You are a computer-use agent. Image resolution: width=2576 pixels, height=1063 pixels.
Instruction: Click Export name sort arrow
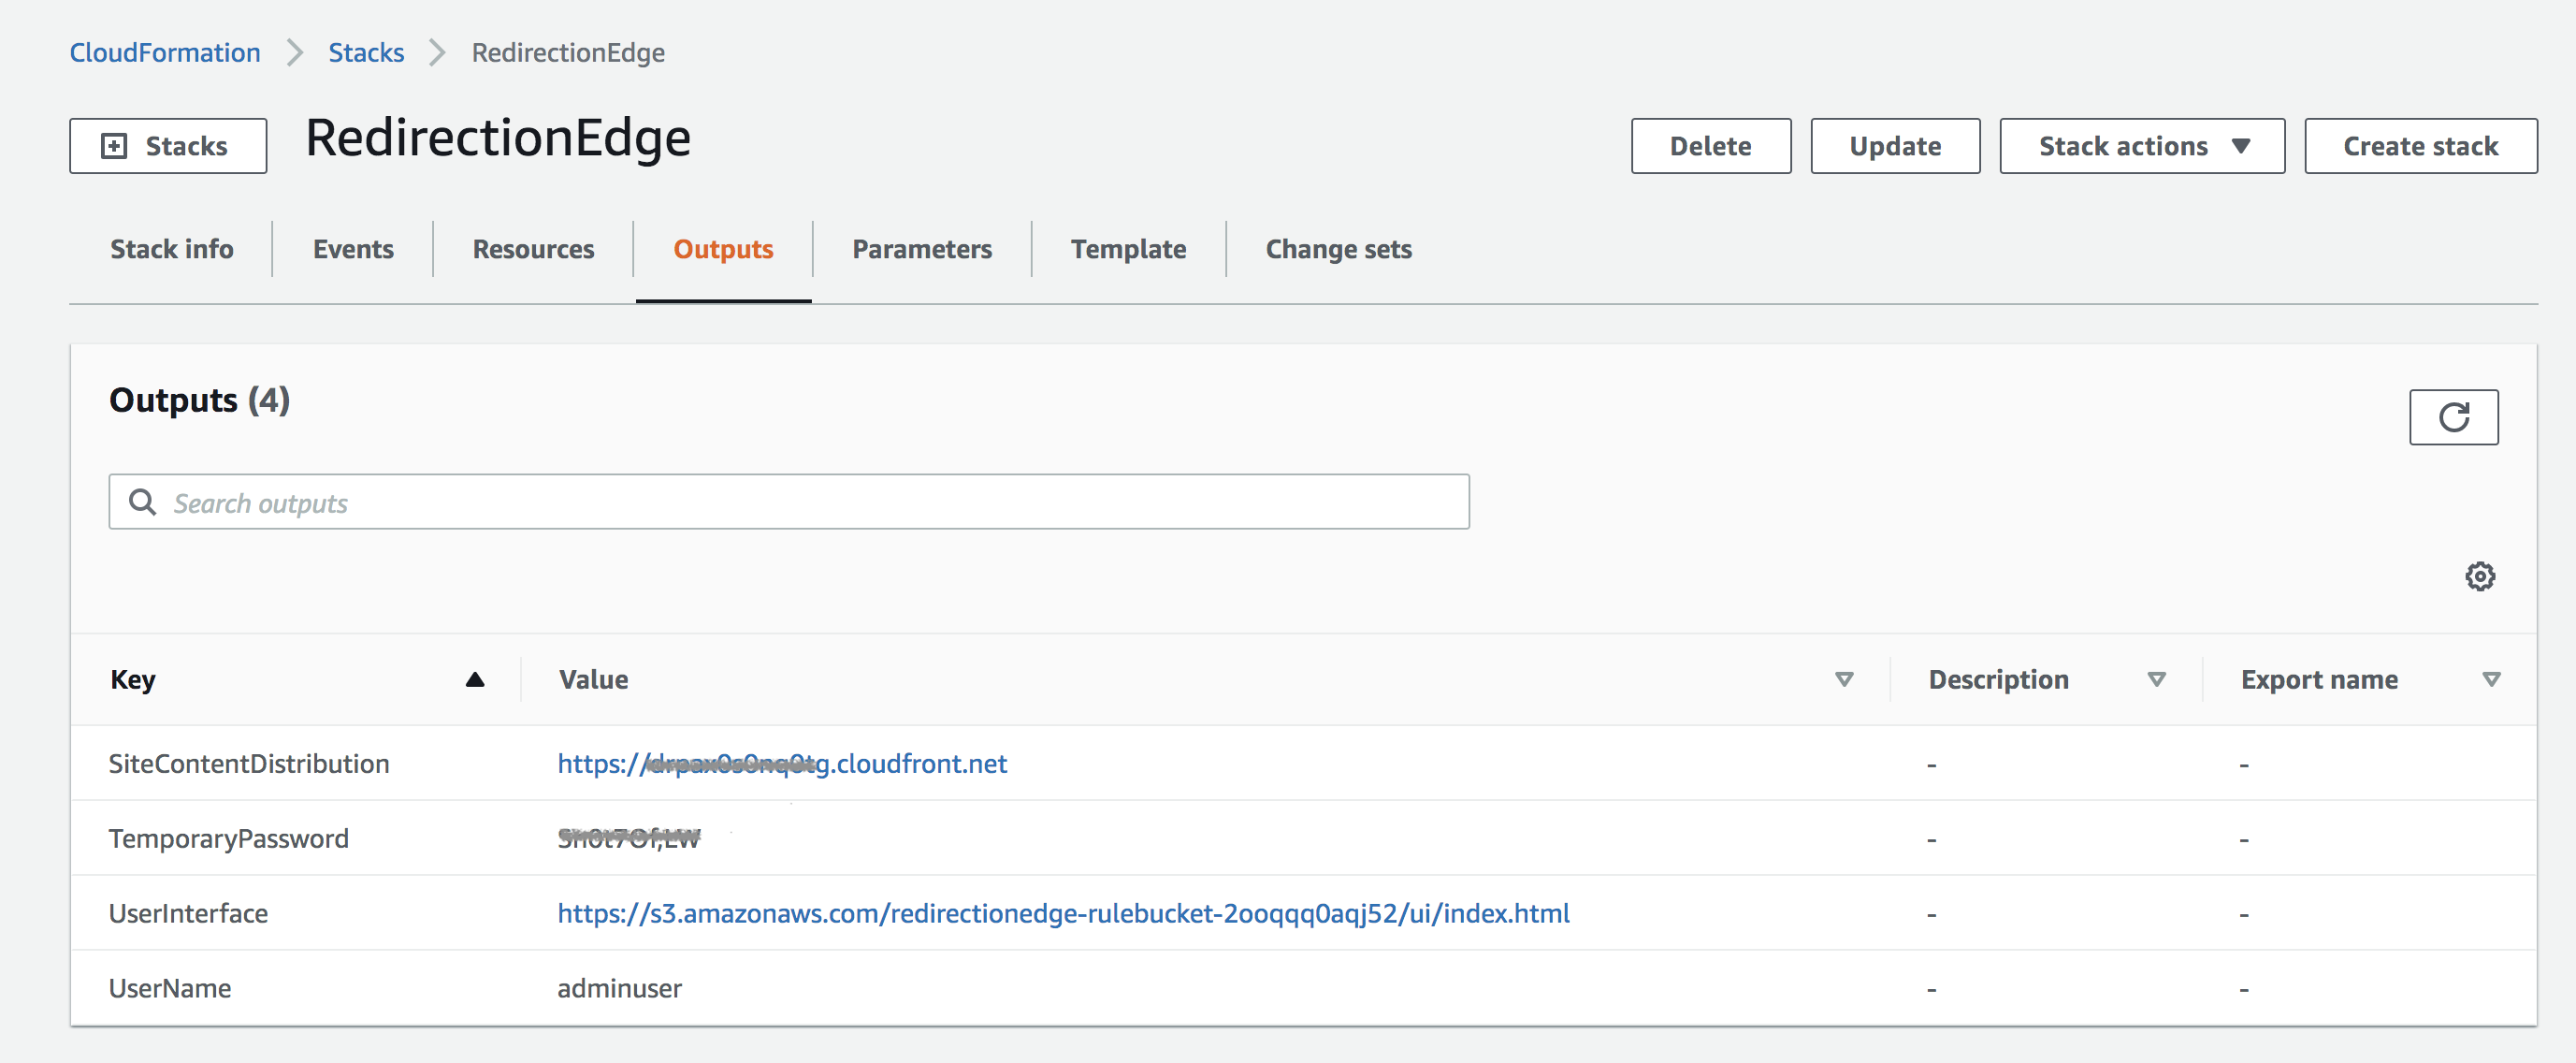2491,680
